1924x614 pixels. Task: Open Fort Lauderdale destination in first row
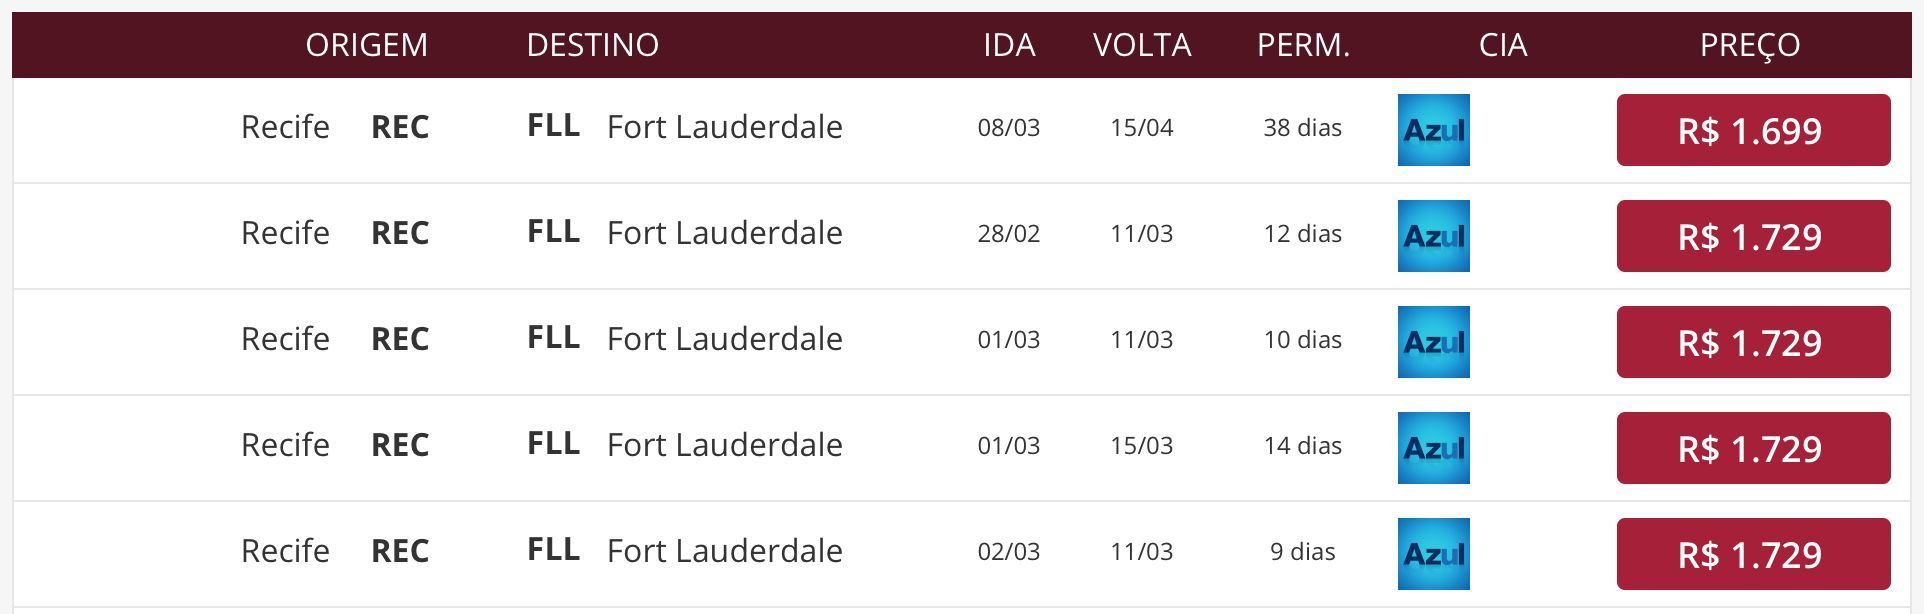tap(725, 127)
